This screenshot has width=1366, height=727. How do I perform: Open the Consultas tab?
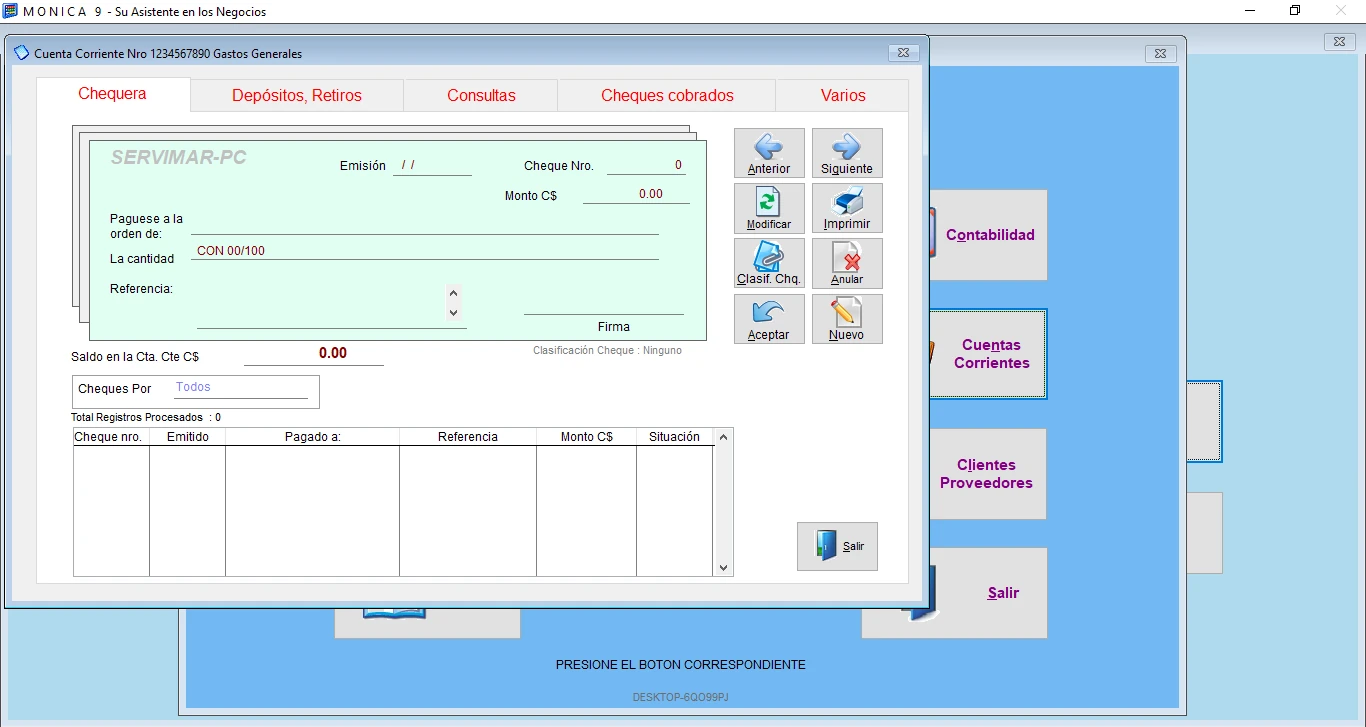481,96
